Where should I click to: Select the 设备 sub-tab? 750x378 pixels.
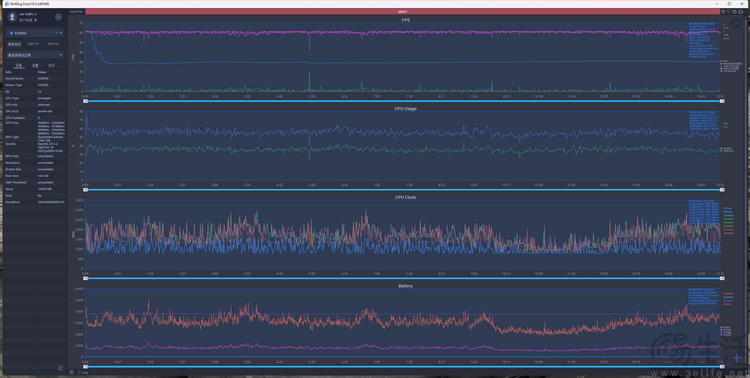click(19, 65)
